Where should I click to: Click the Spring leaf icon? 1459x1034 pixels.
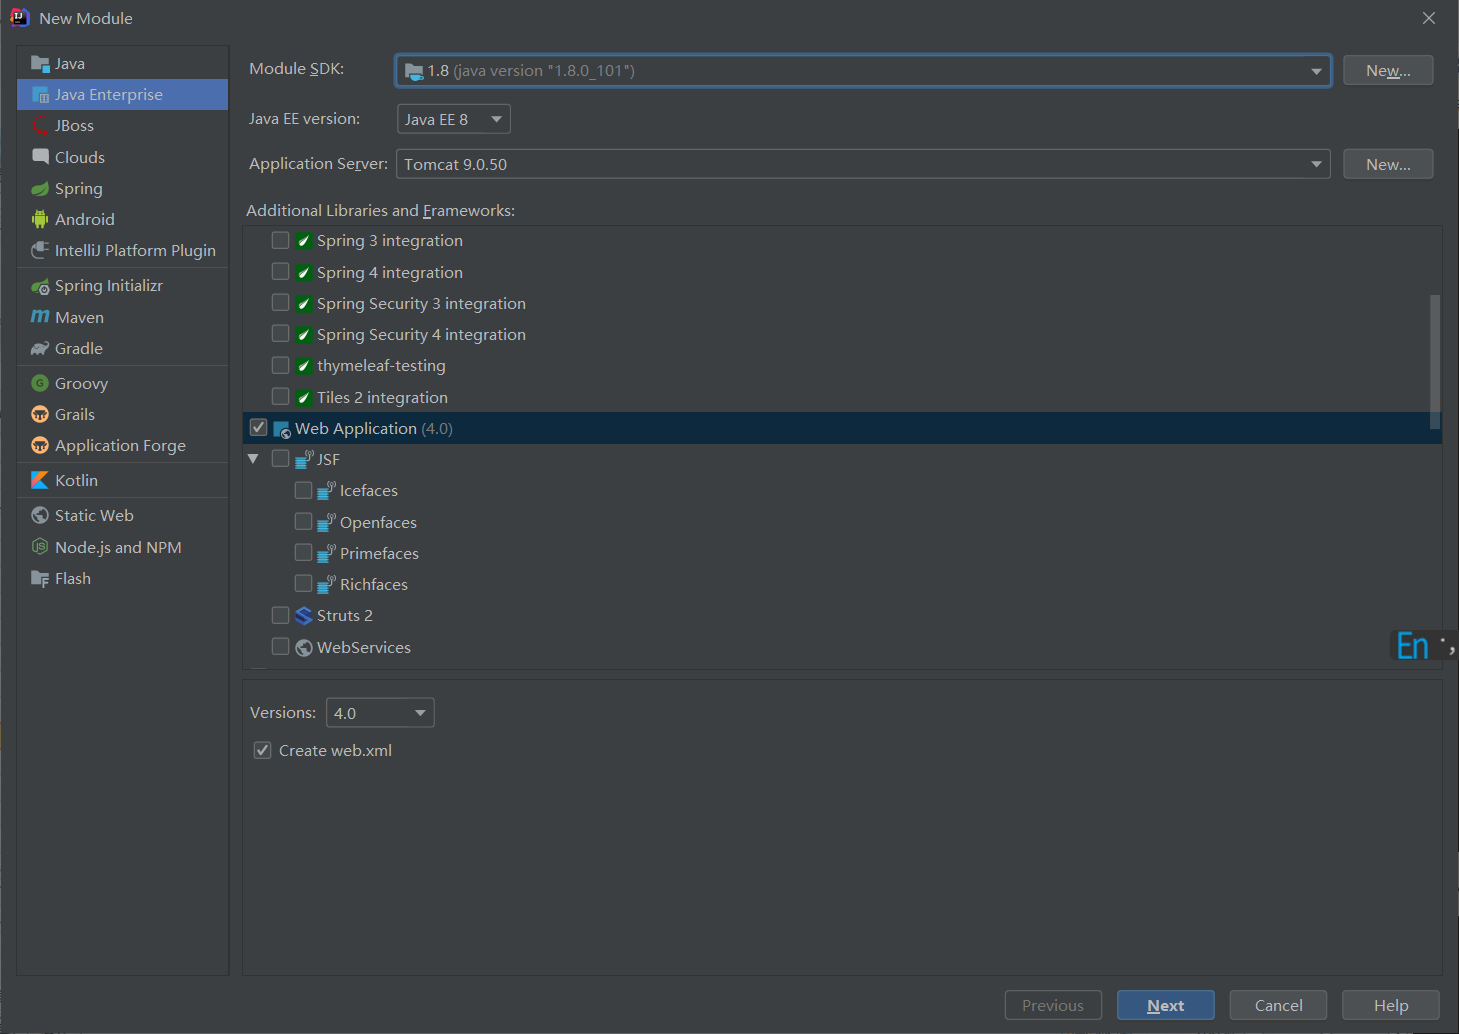tap(40, 189)
